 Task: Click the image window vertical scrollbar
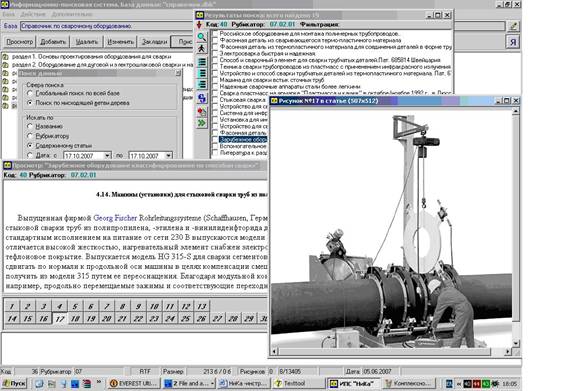(x=515, y=226)
